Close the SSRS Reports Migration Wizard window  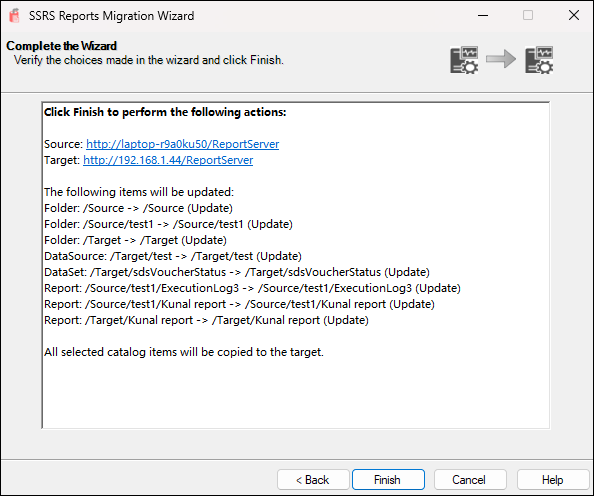click(574, 16)
